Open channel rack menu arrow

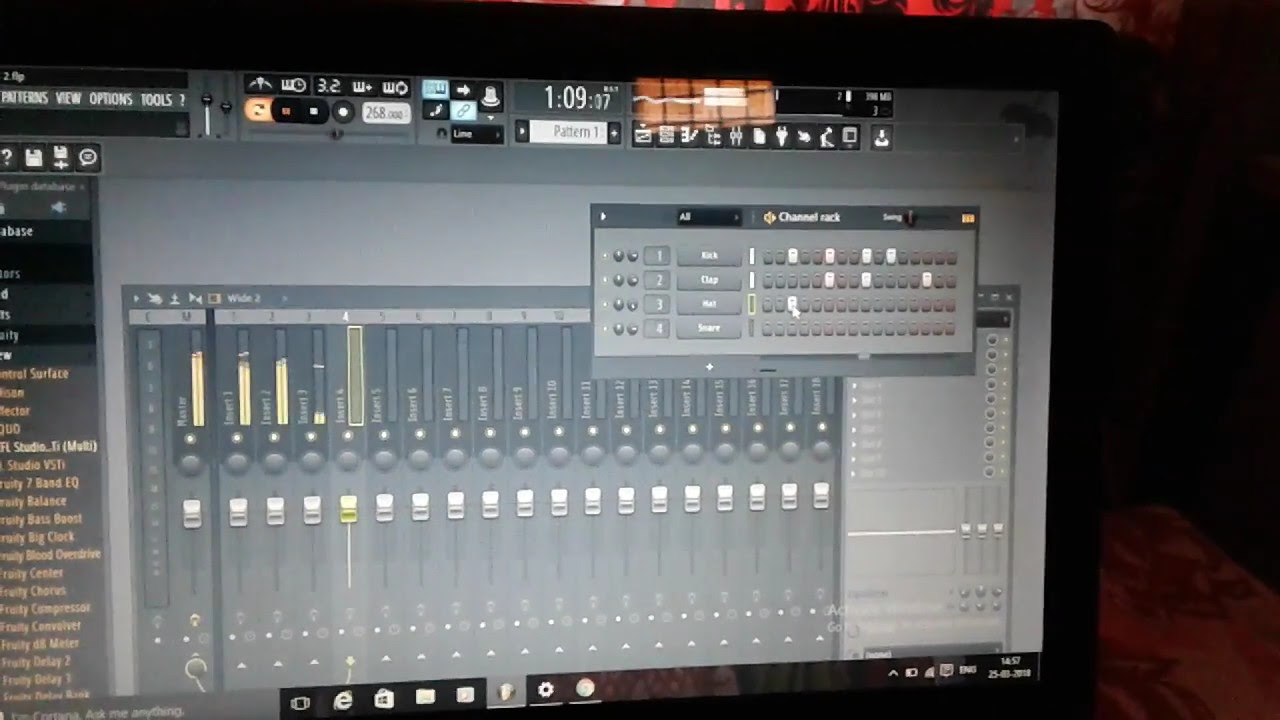(x=603, y=216)
